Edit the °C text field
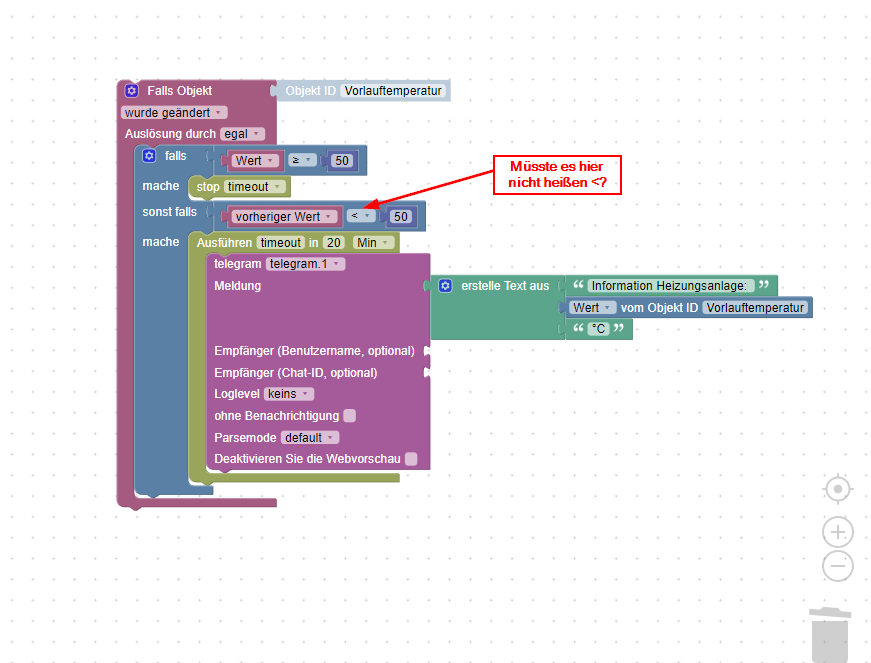This screenshot has width=871, height=663. [599, 329]
